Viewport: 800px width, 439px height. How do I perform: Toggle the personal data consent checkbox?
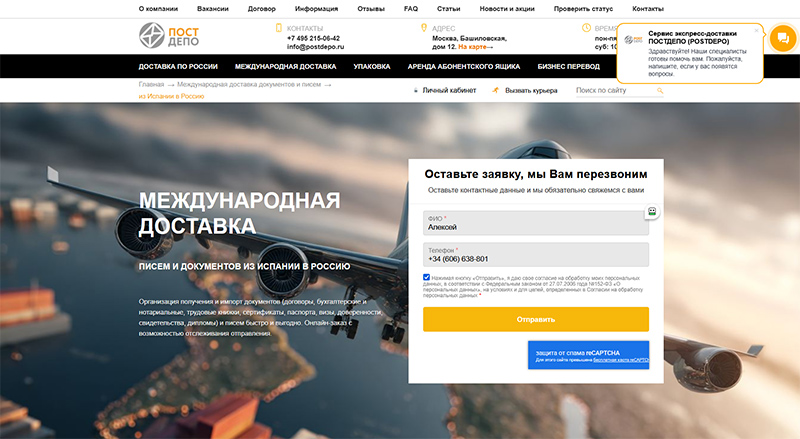(427, 277)
